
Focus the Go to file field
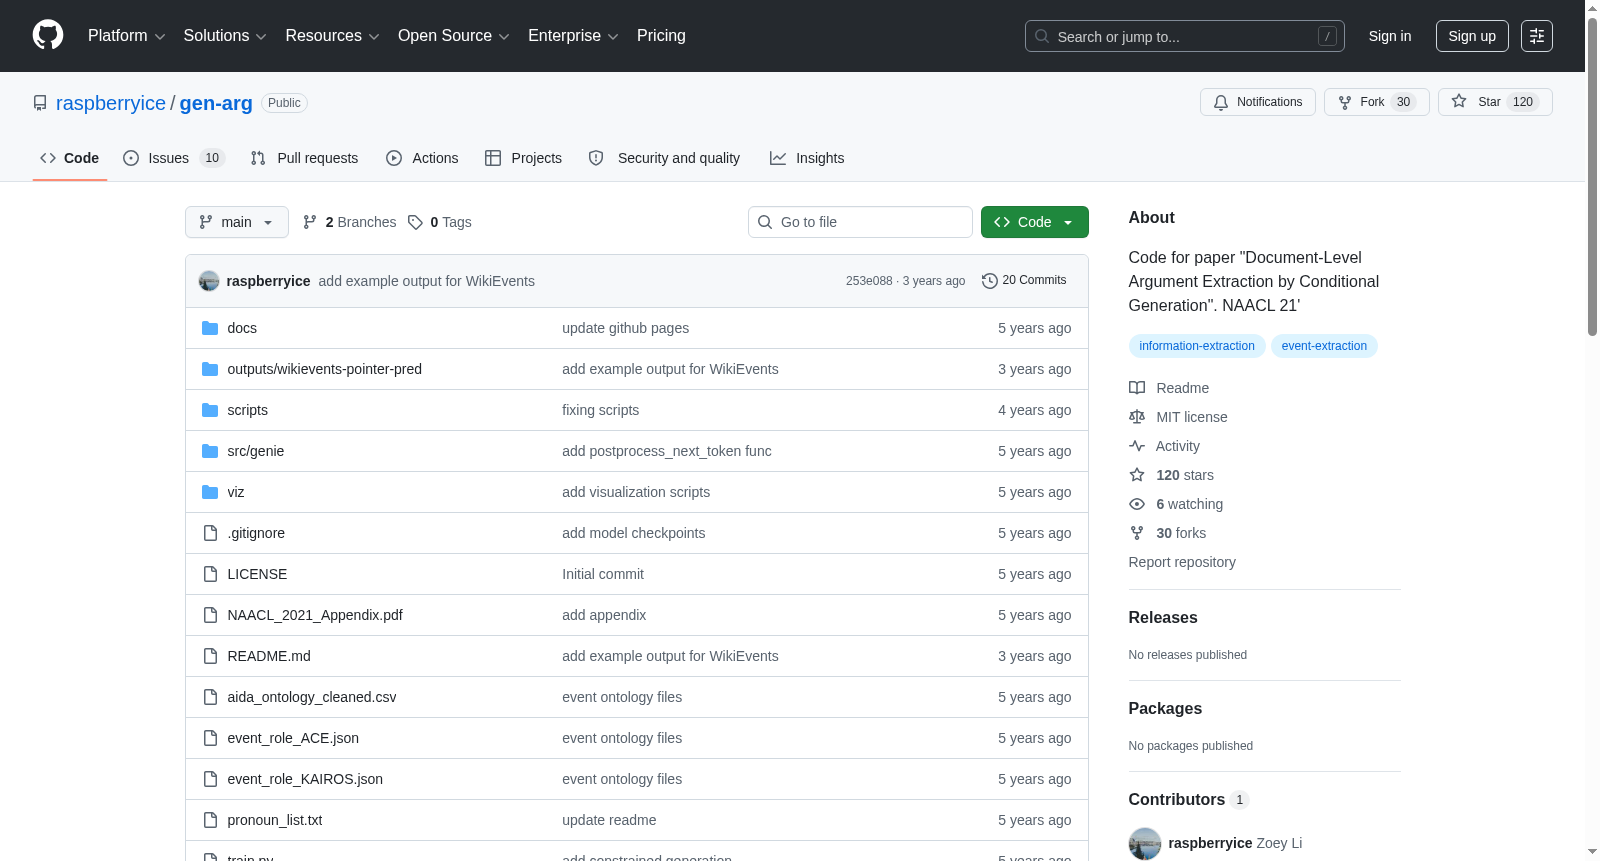point(860,222)
